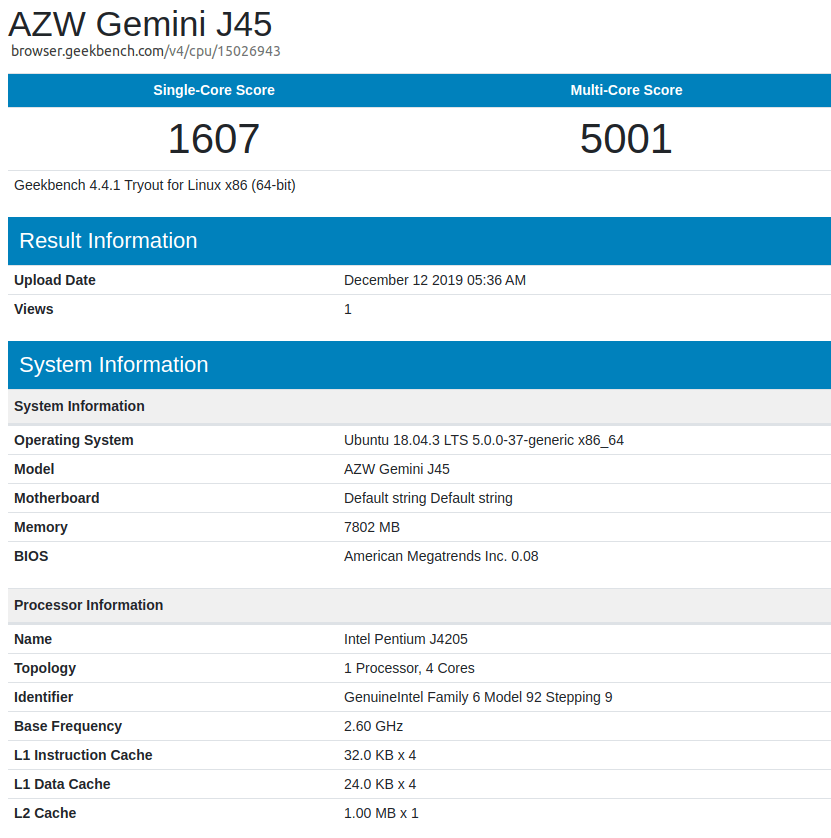
Task: Select the 32.0 KB x 4 value
Action: pyautogui.click(x=379, y=755)
